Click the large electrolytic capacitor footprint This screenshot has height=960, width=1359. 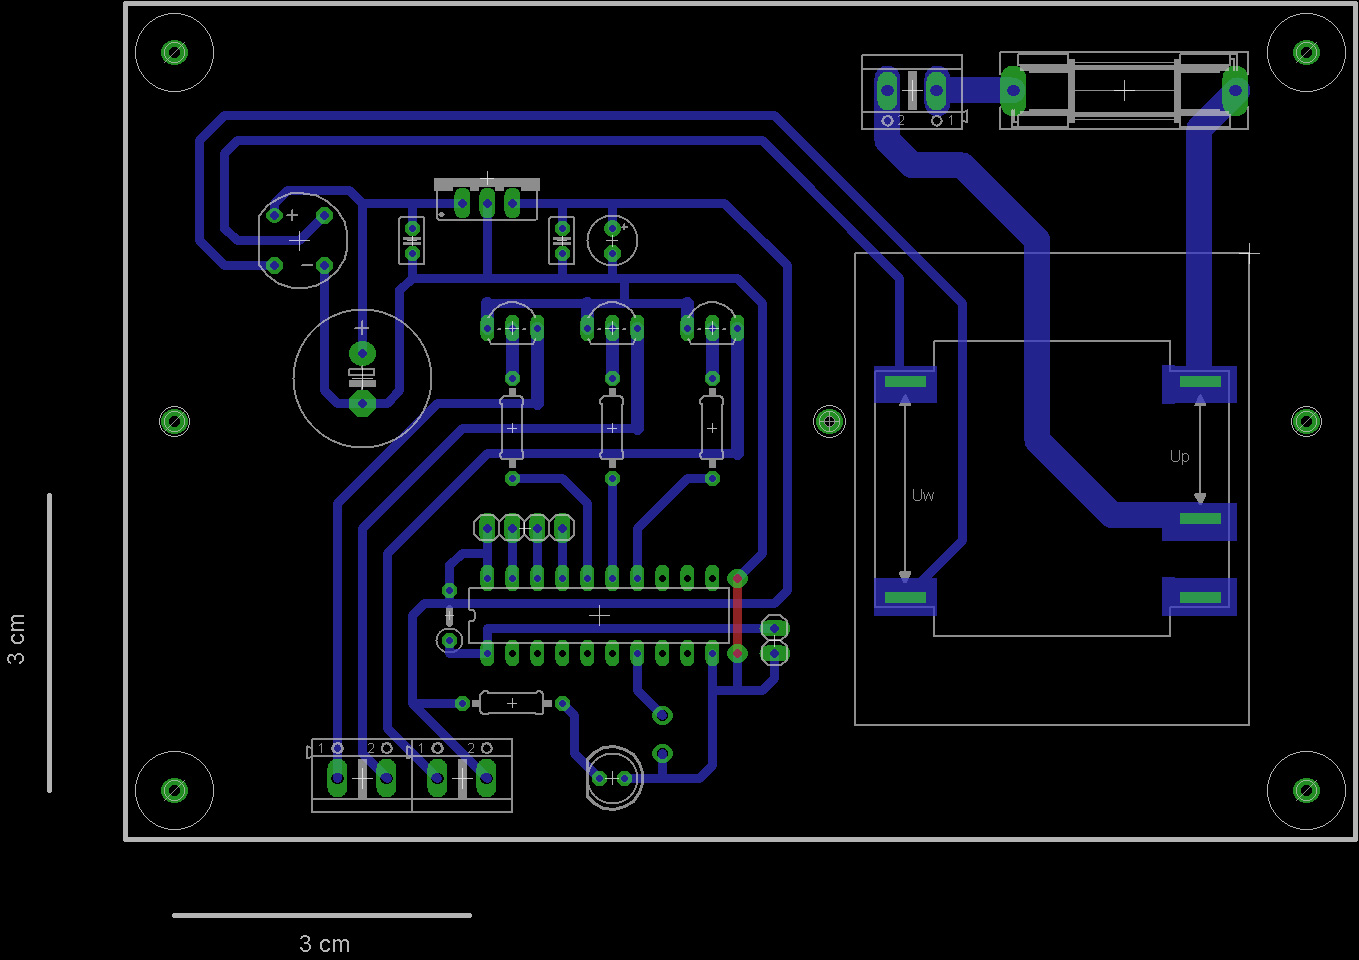pos(362,378)
